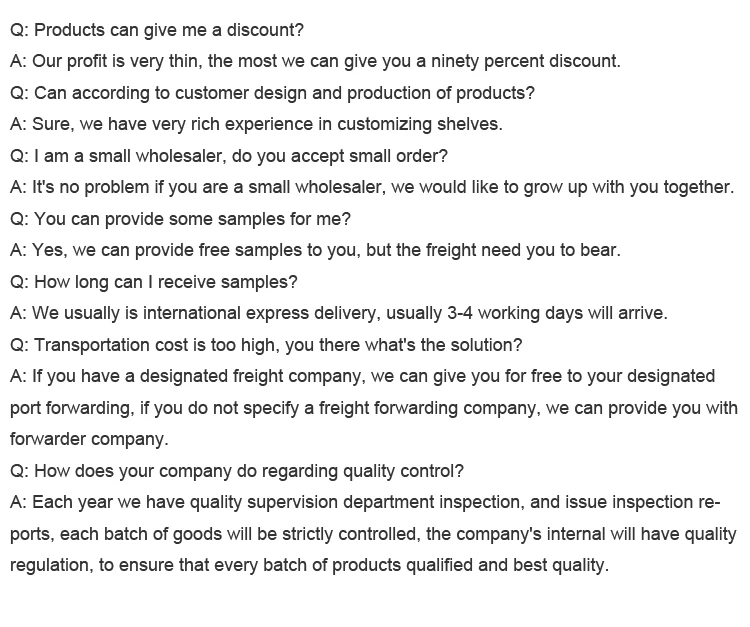The image size is (750, 627).
Task: Click the question "Products can give me a discount?"
Action: point(157,30)
